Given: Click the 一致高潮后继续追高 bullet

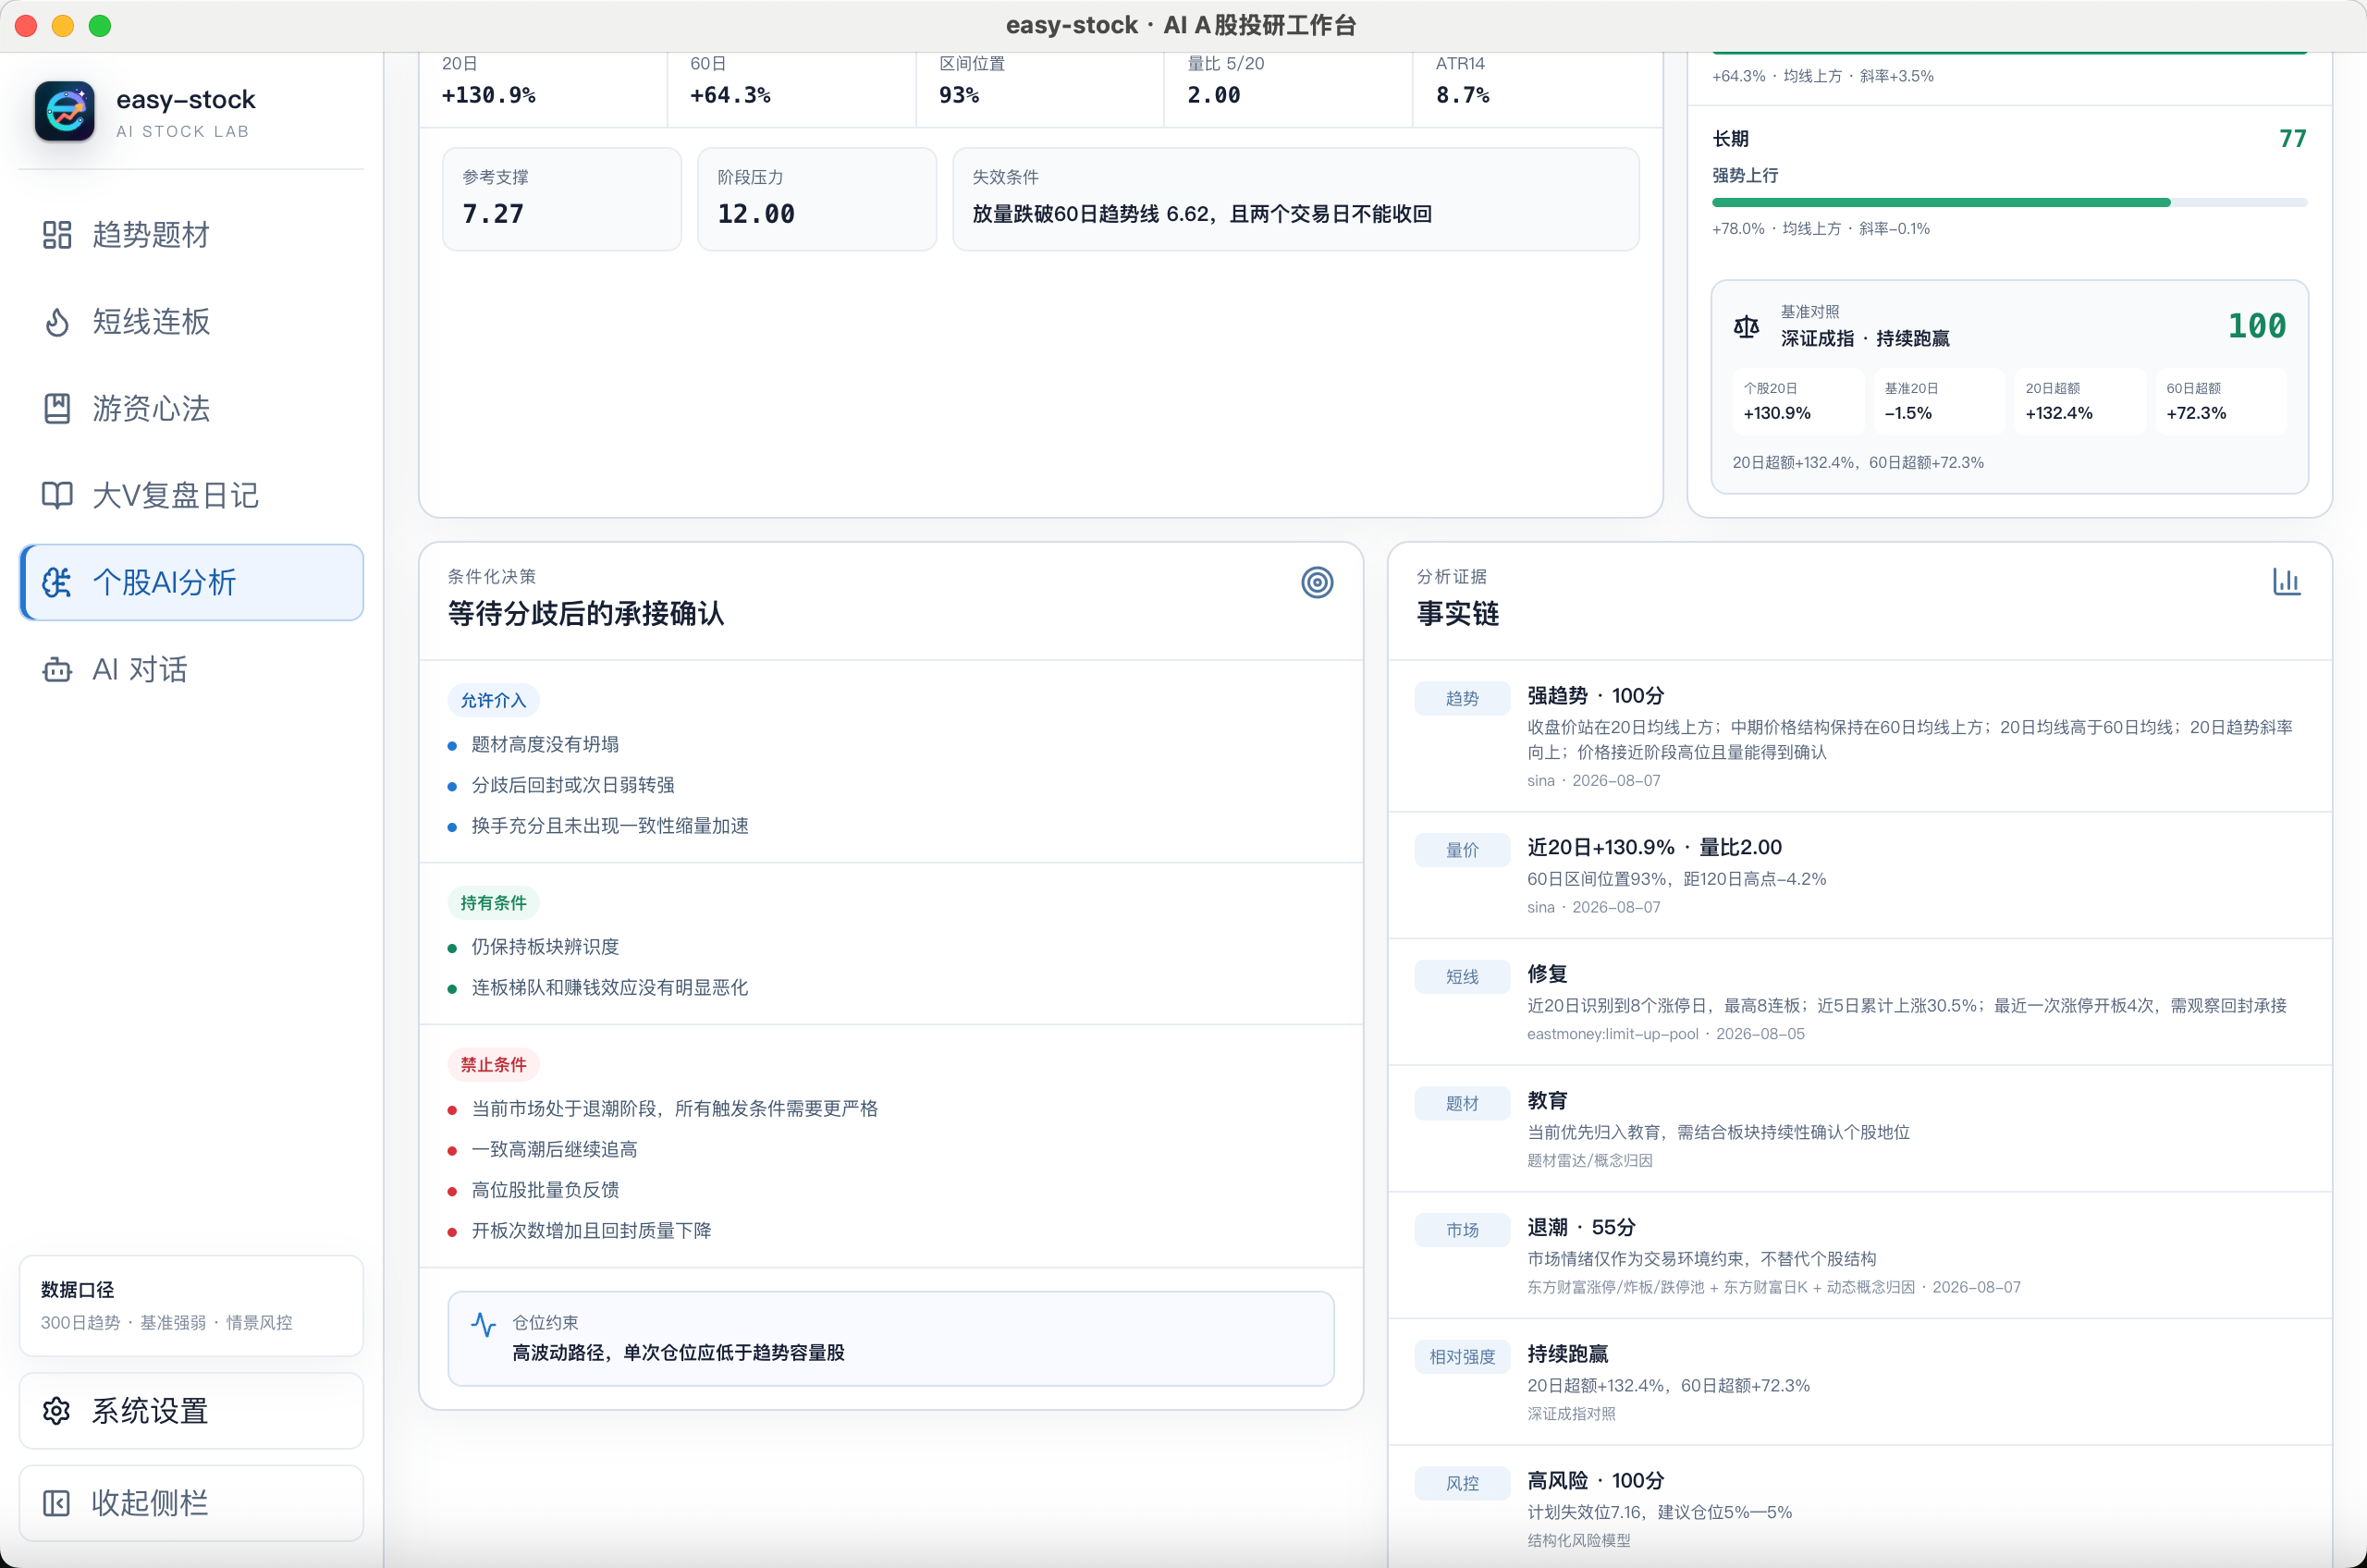Looking at the screenshot, I should coord(554,1149).
